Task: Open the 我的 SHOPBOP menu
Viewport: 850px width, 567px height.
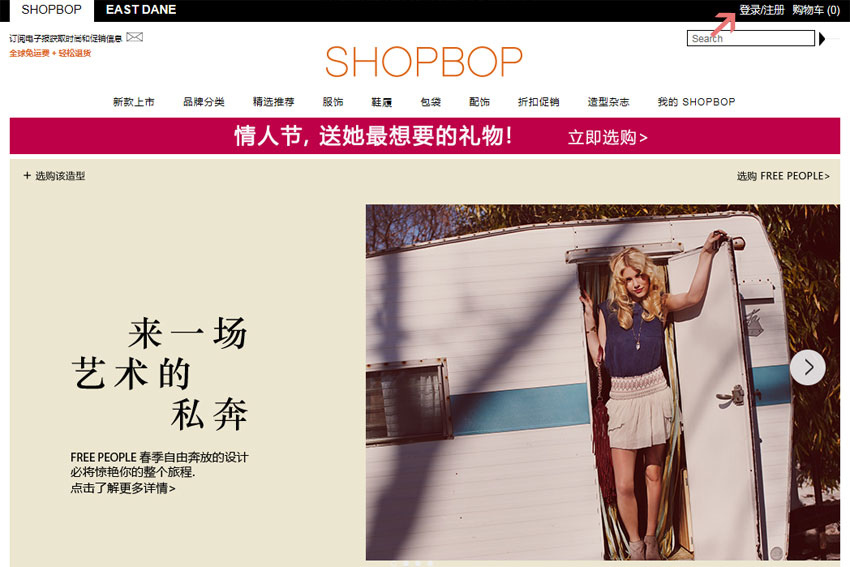Action: tap(696, 102)
